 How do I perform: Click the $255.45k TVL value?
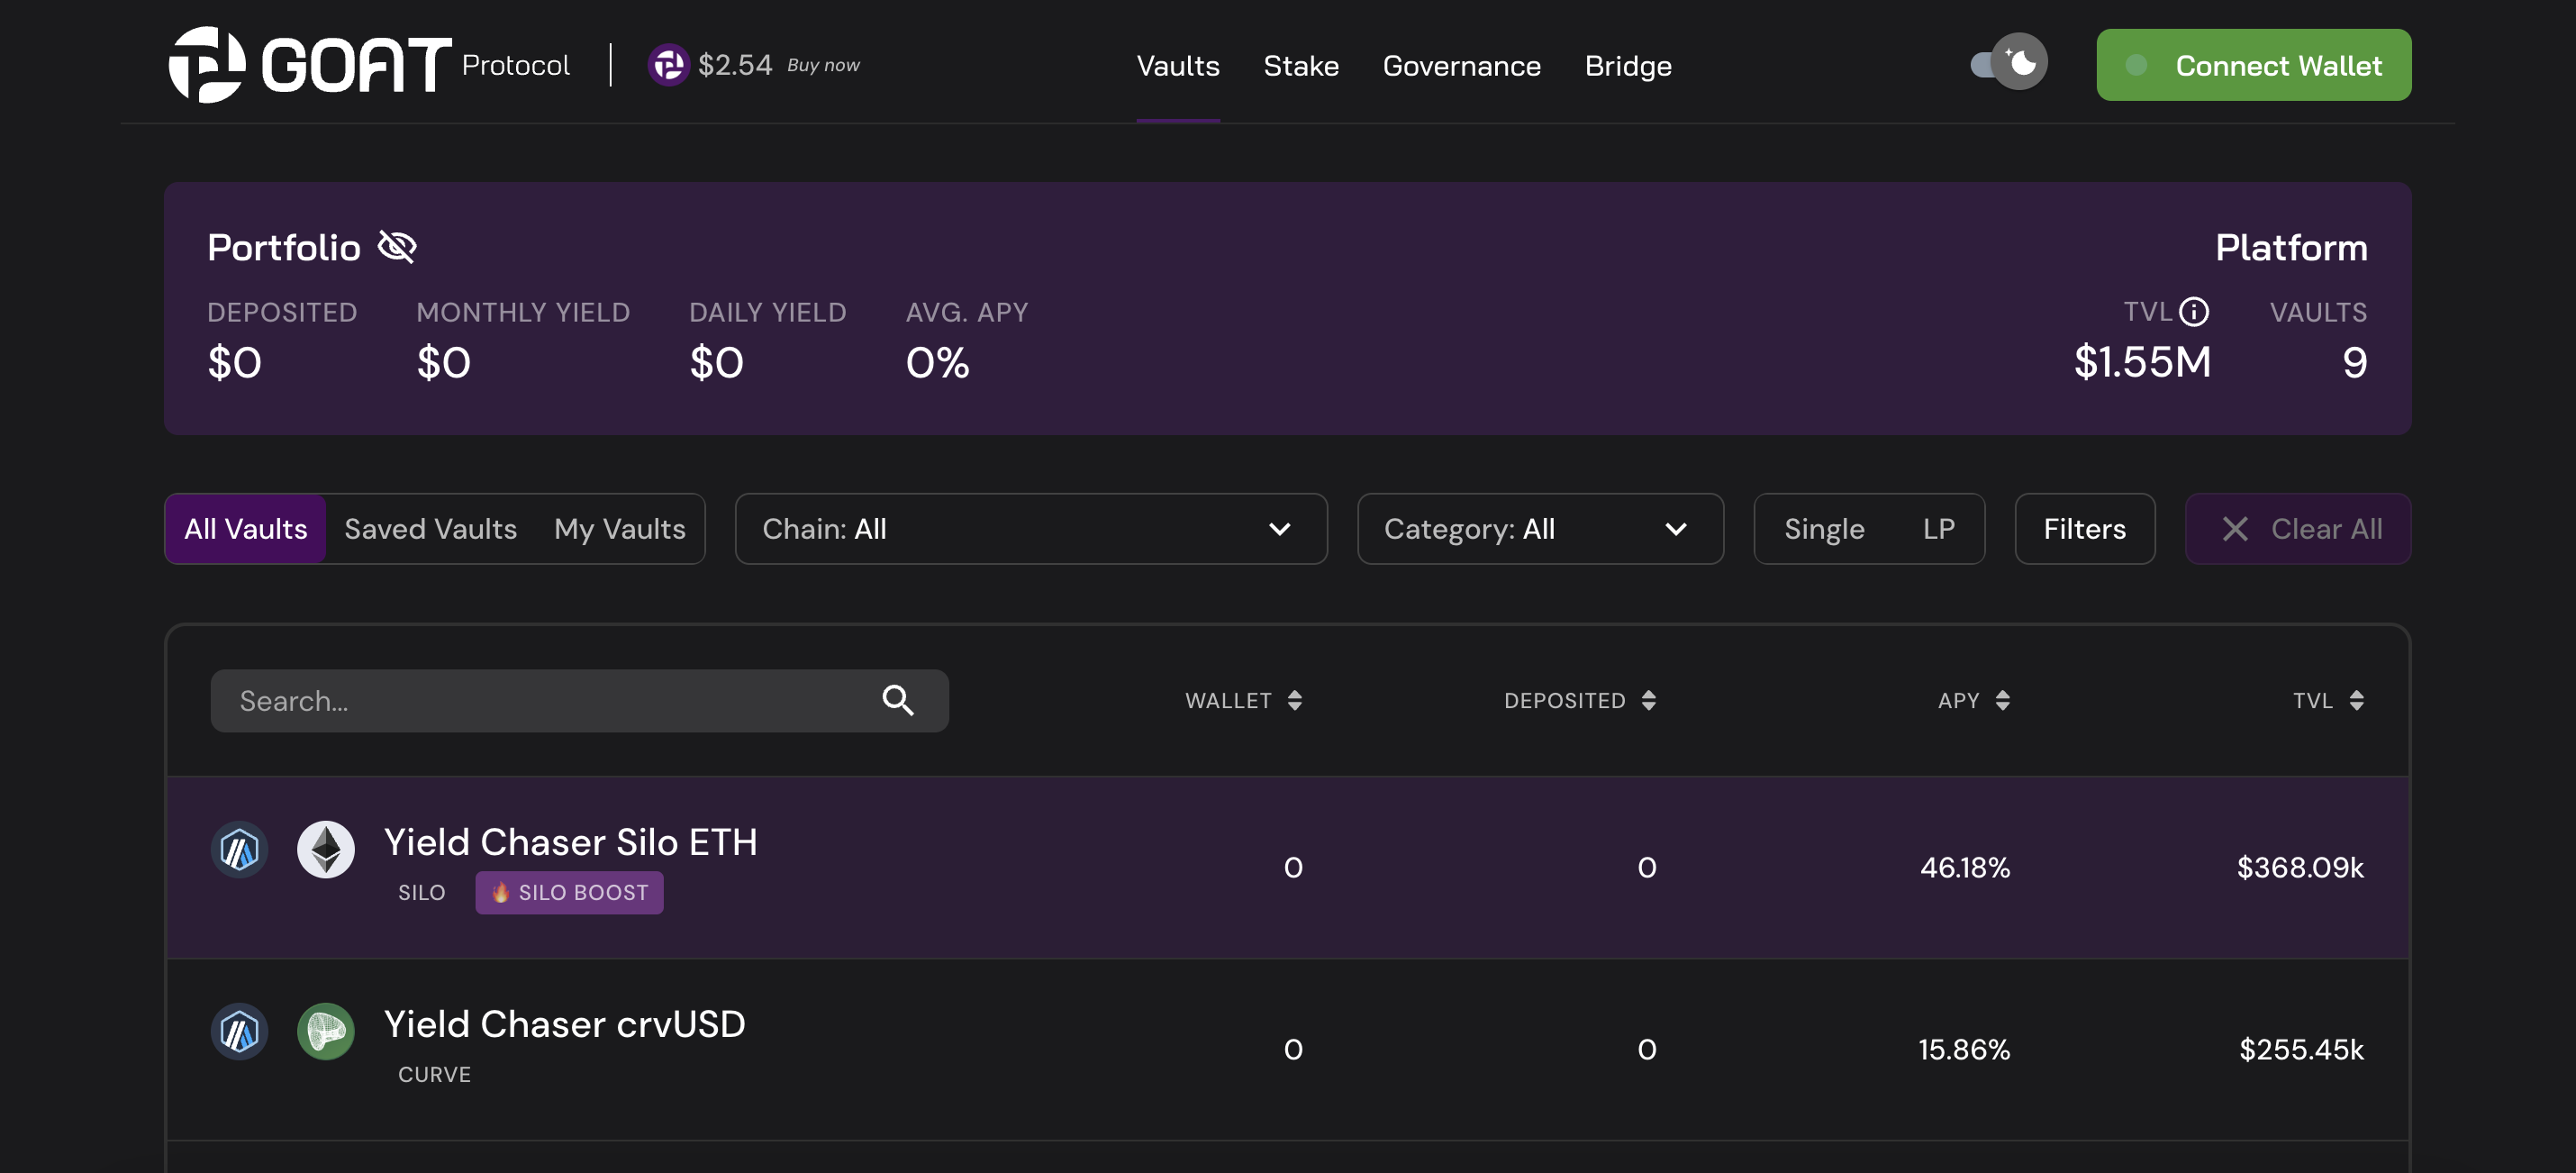[2301, 1049]
